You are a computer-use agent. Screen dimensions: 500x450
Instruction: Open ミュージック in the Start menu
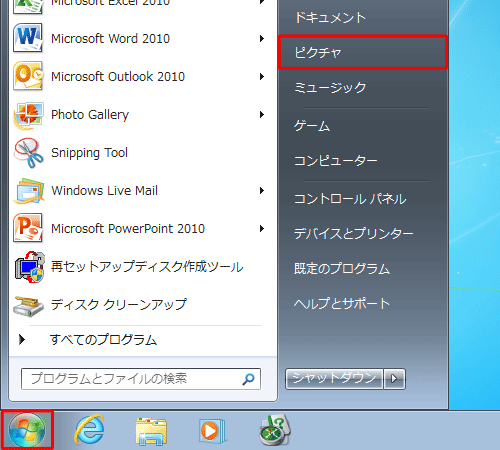330,88
